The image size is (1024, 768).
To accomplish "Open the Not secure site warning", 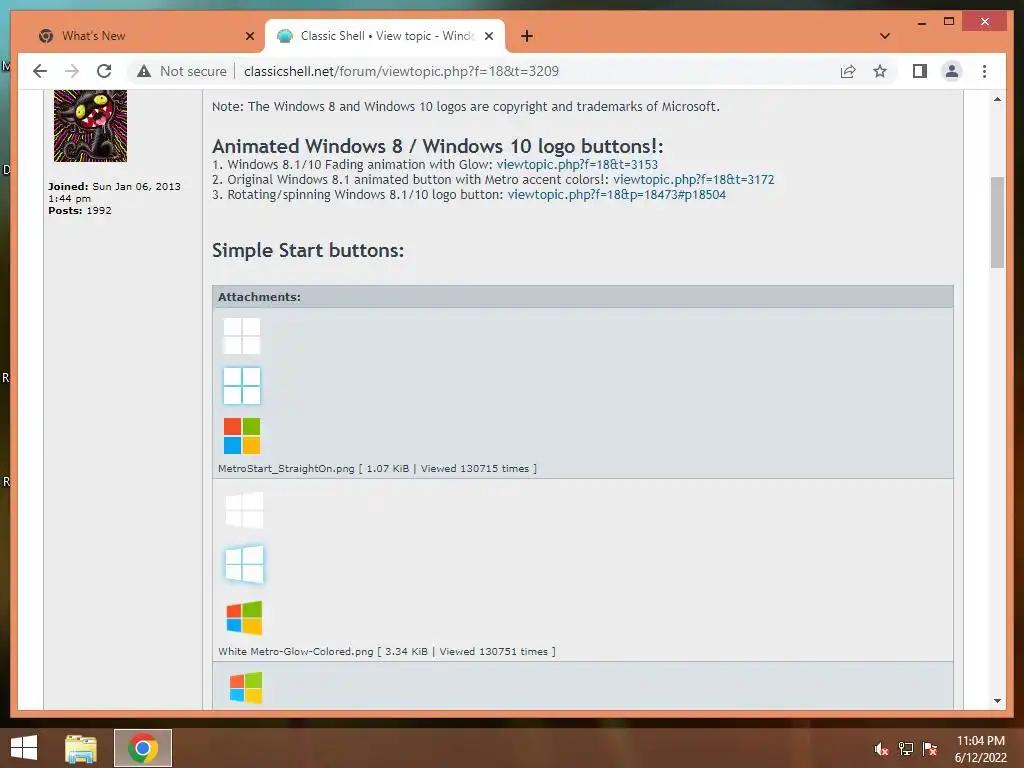I will pos(182,71).
